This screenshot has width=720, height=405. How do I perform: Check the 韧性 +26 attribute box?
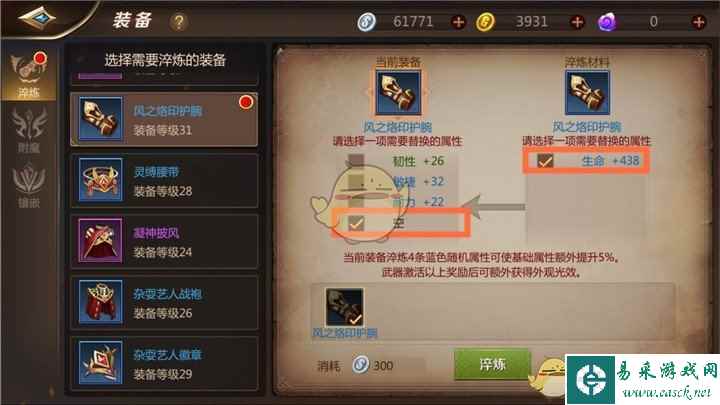coord(355,161)
